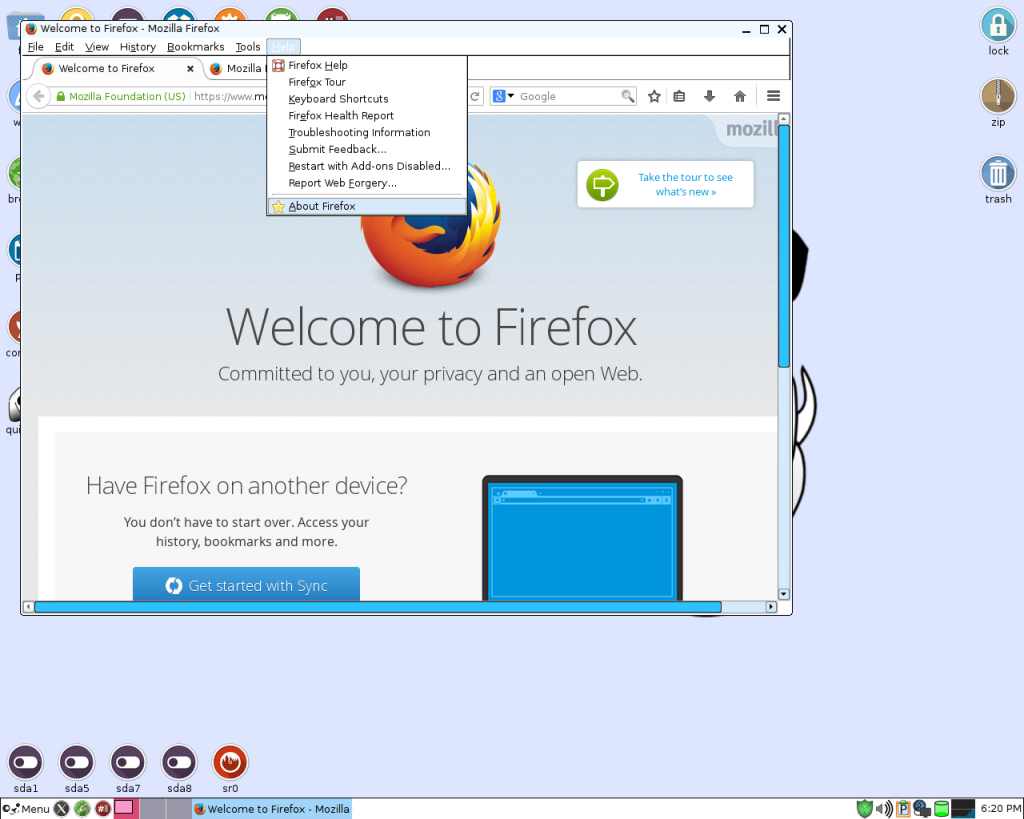Click the green shield tray icon

pos(865,809)
